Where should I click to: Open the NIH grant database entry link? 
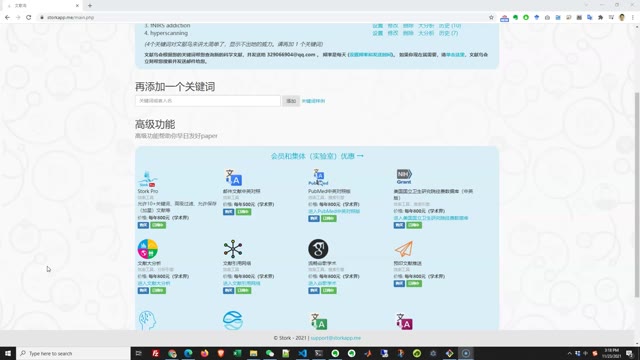[431, 218]
